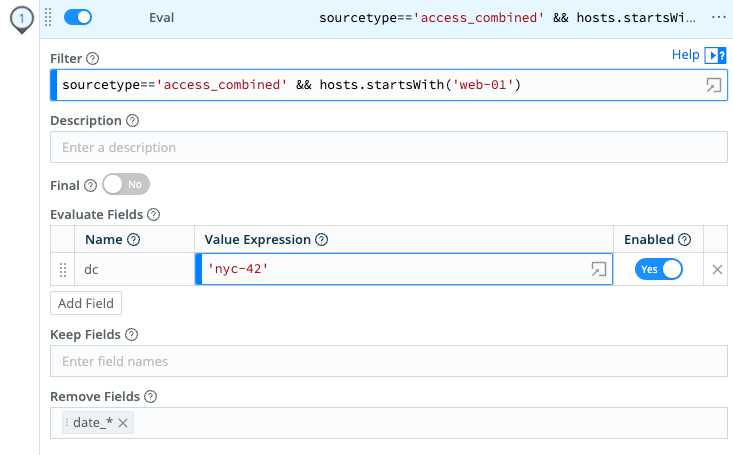733x455 pixels.
Task: Disable the Eval function toggle
Action: [x=78, y=18]
